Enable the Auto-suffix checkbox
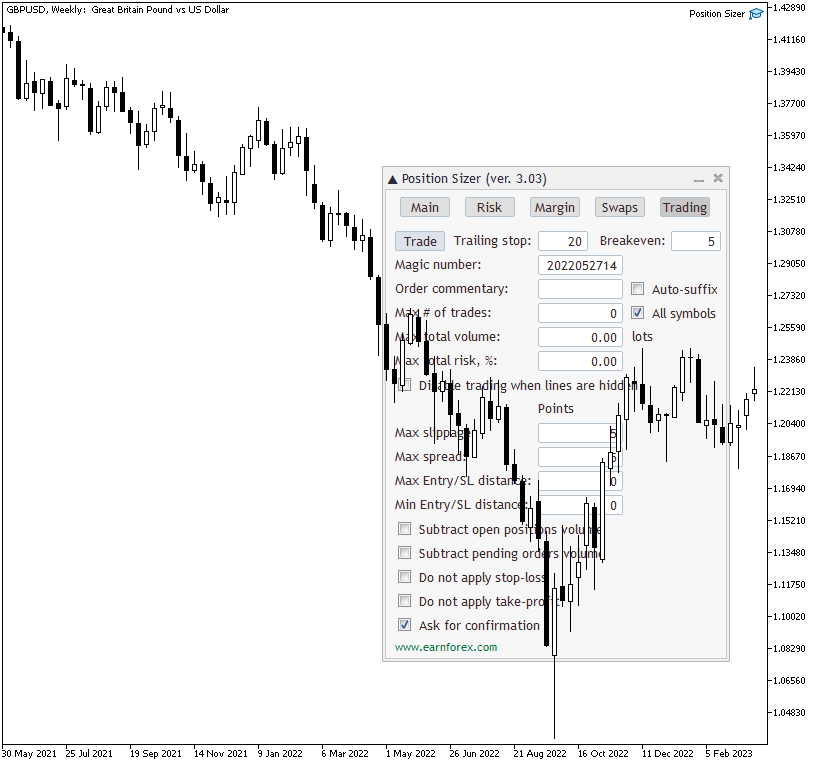The height and width of the screenshot is (765, 820). pyautogui.click(x=637, y=289)
